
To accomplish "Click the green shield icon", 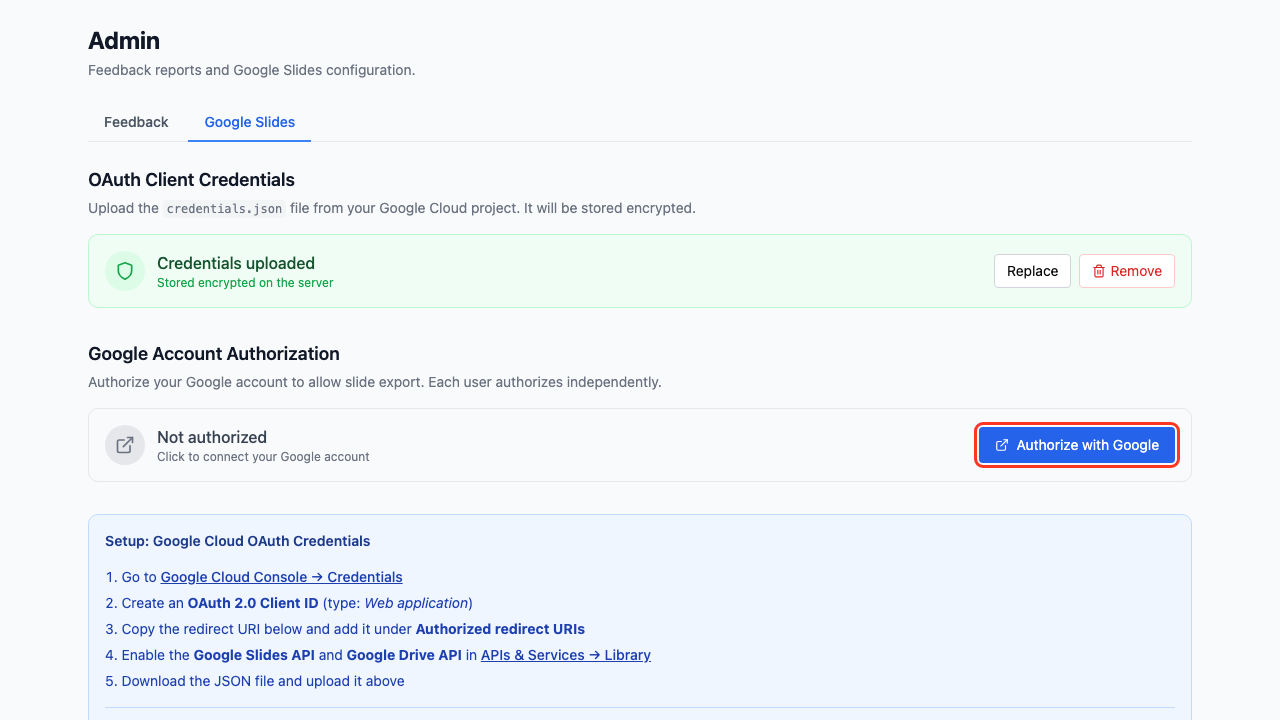I will tap(125, 271).
